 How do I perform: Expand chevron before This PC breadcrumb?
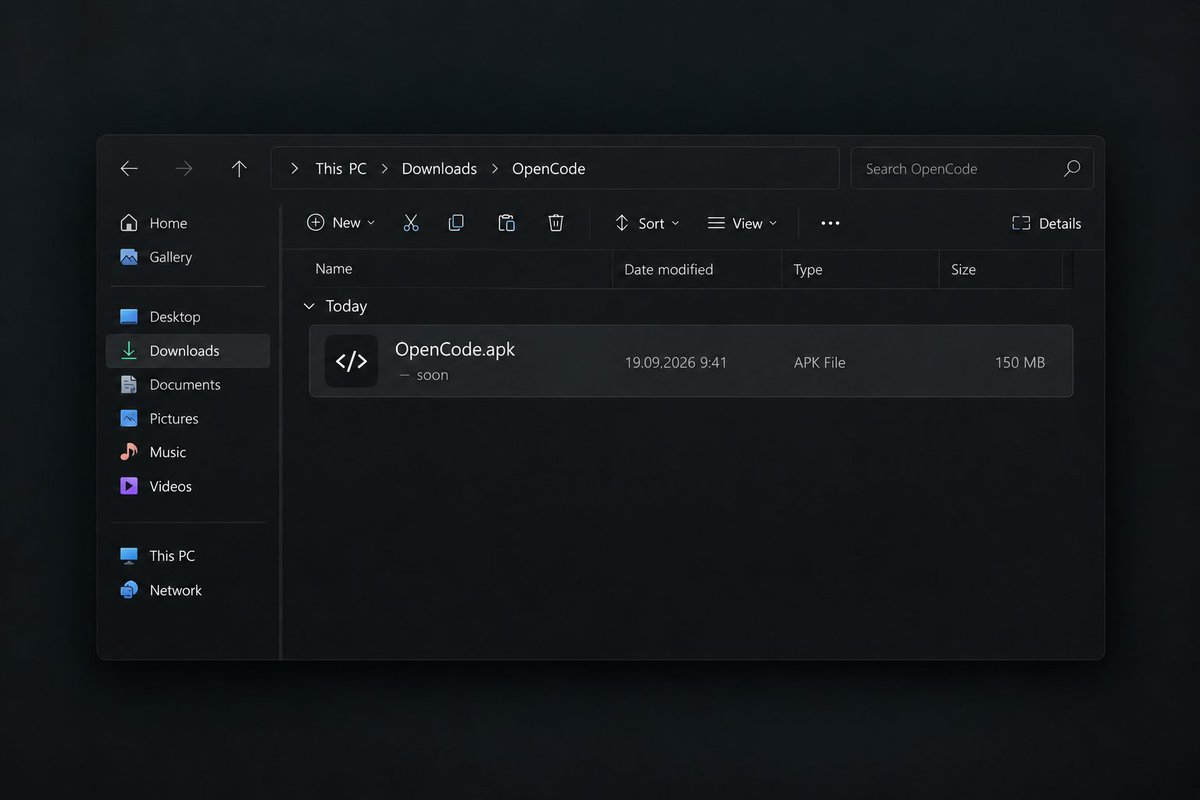point(294,169)
